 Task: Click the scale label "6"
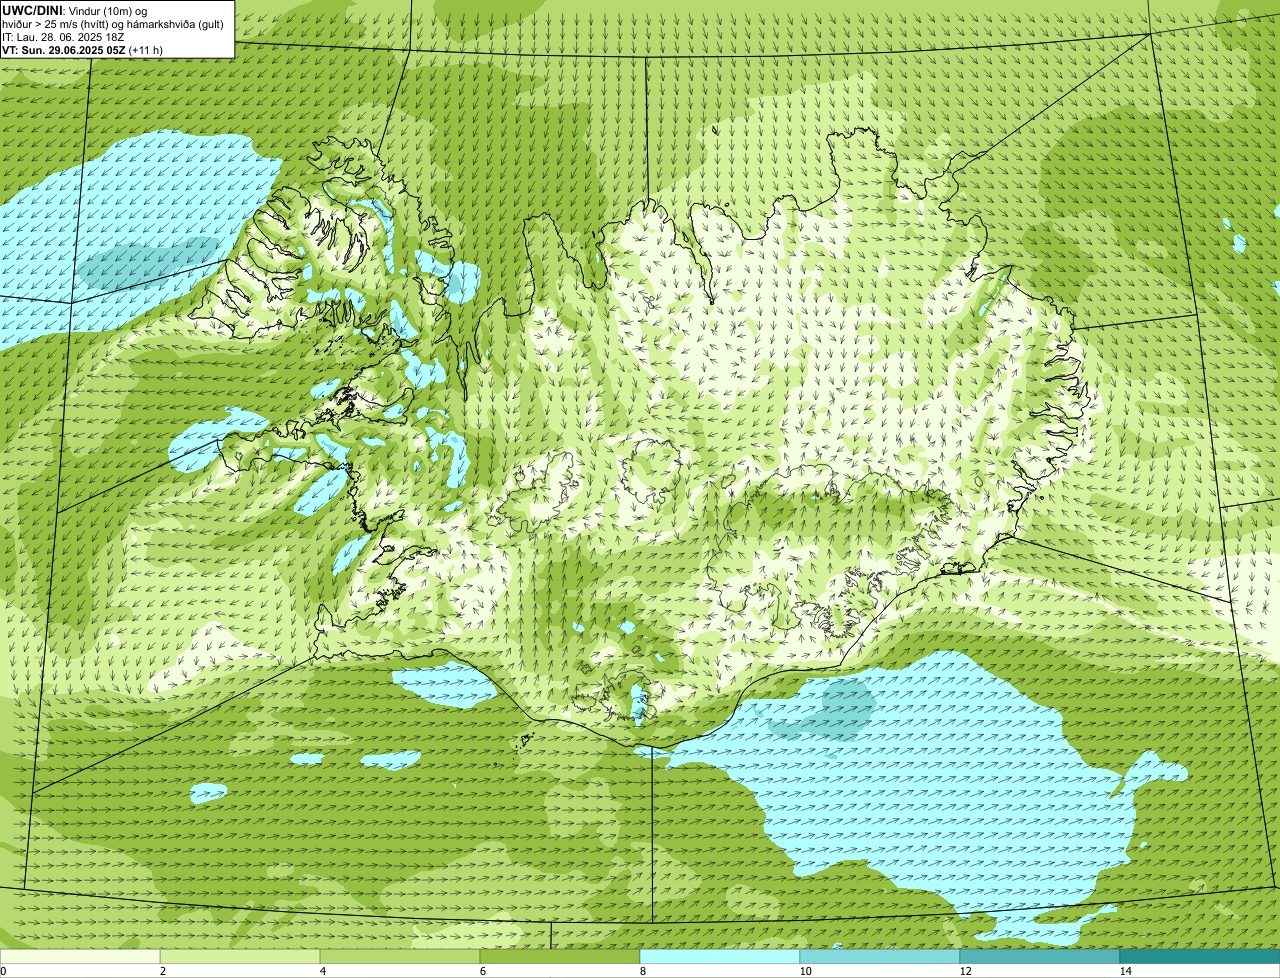click(482, 971)
